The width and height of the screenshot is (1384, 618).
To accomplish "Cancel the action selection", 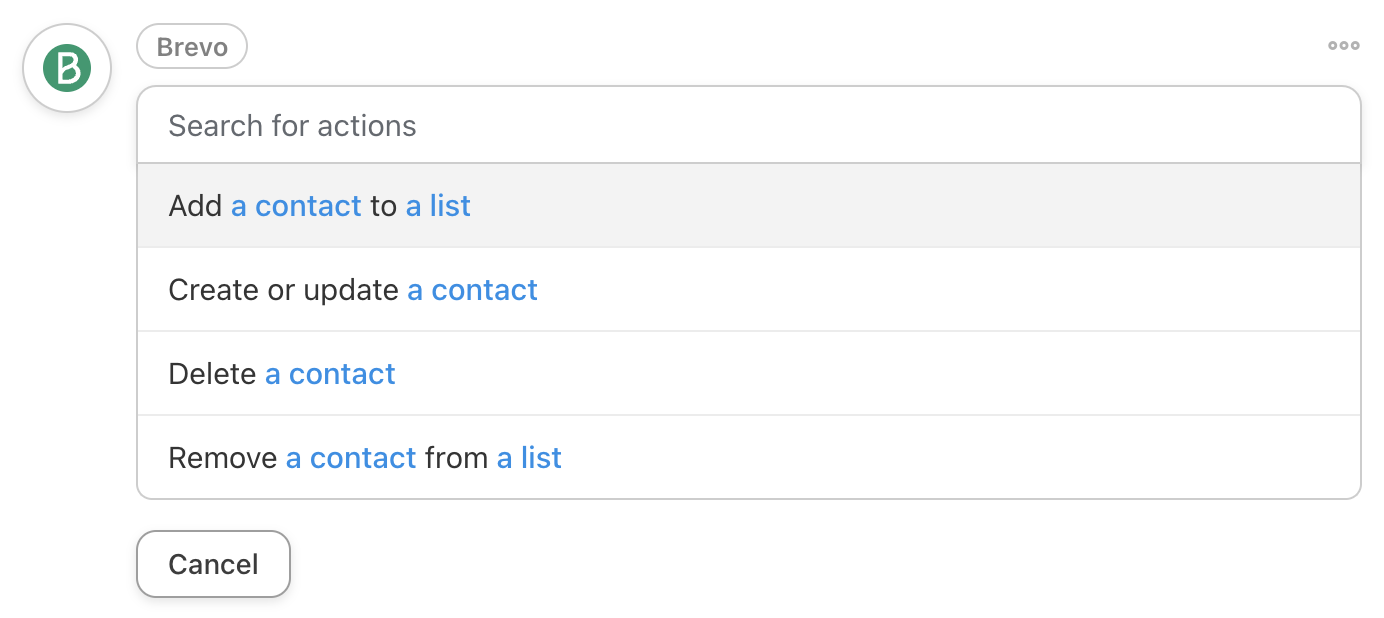I will 213,564.
